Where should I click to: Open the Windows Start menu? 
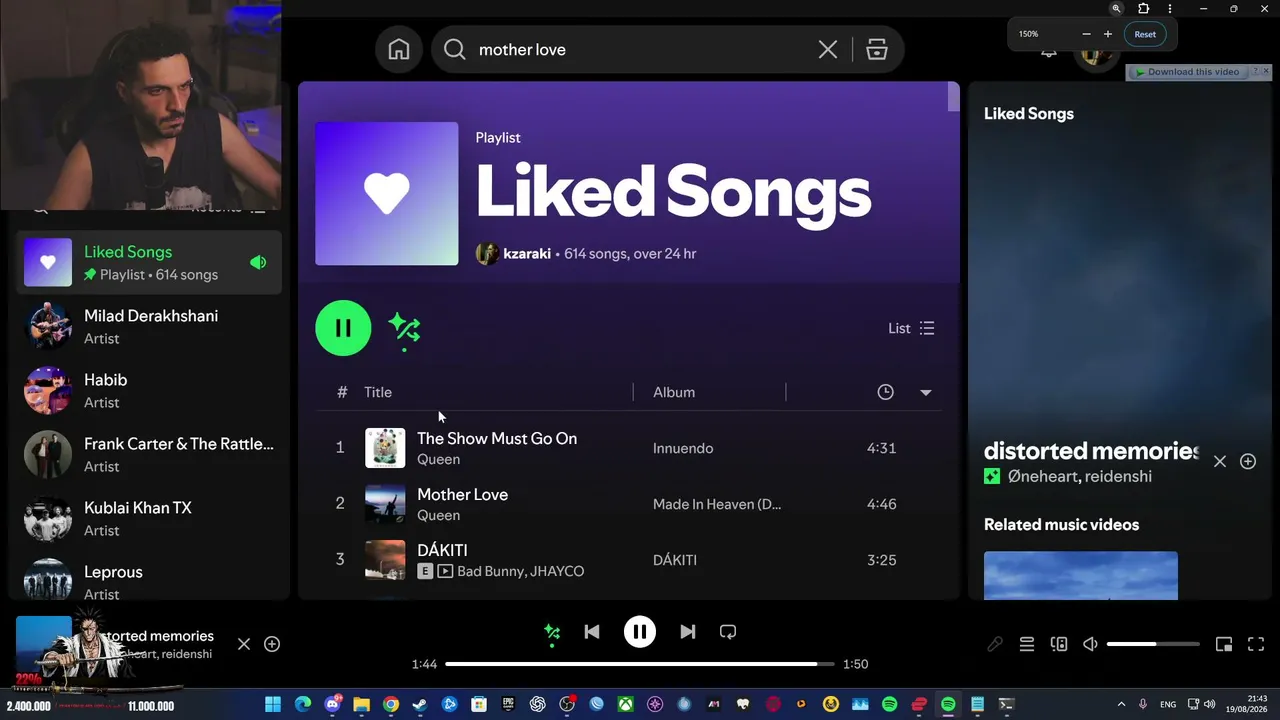[273, 704]
